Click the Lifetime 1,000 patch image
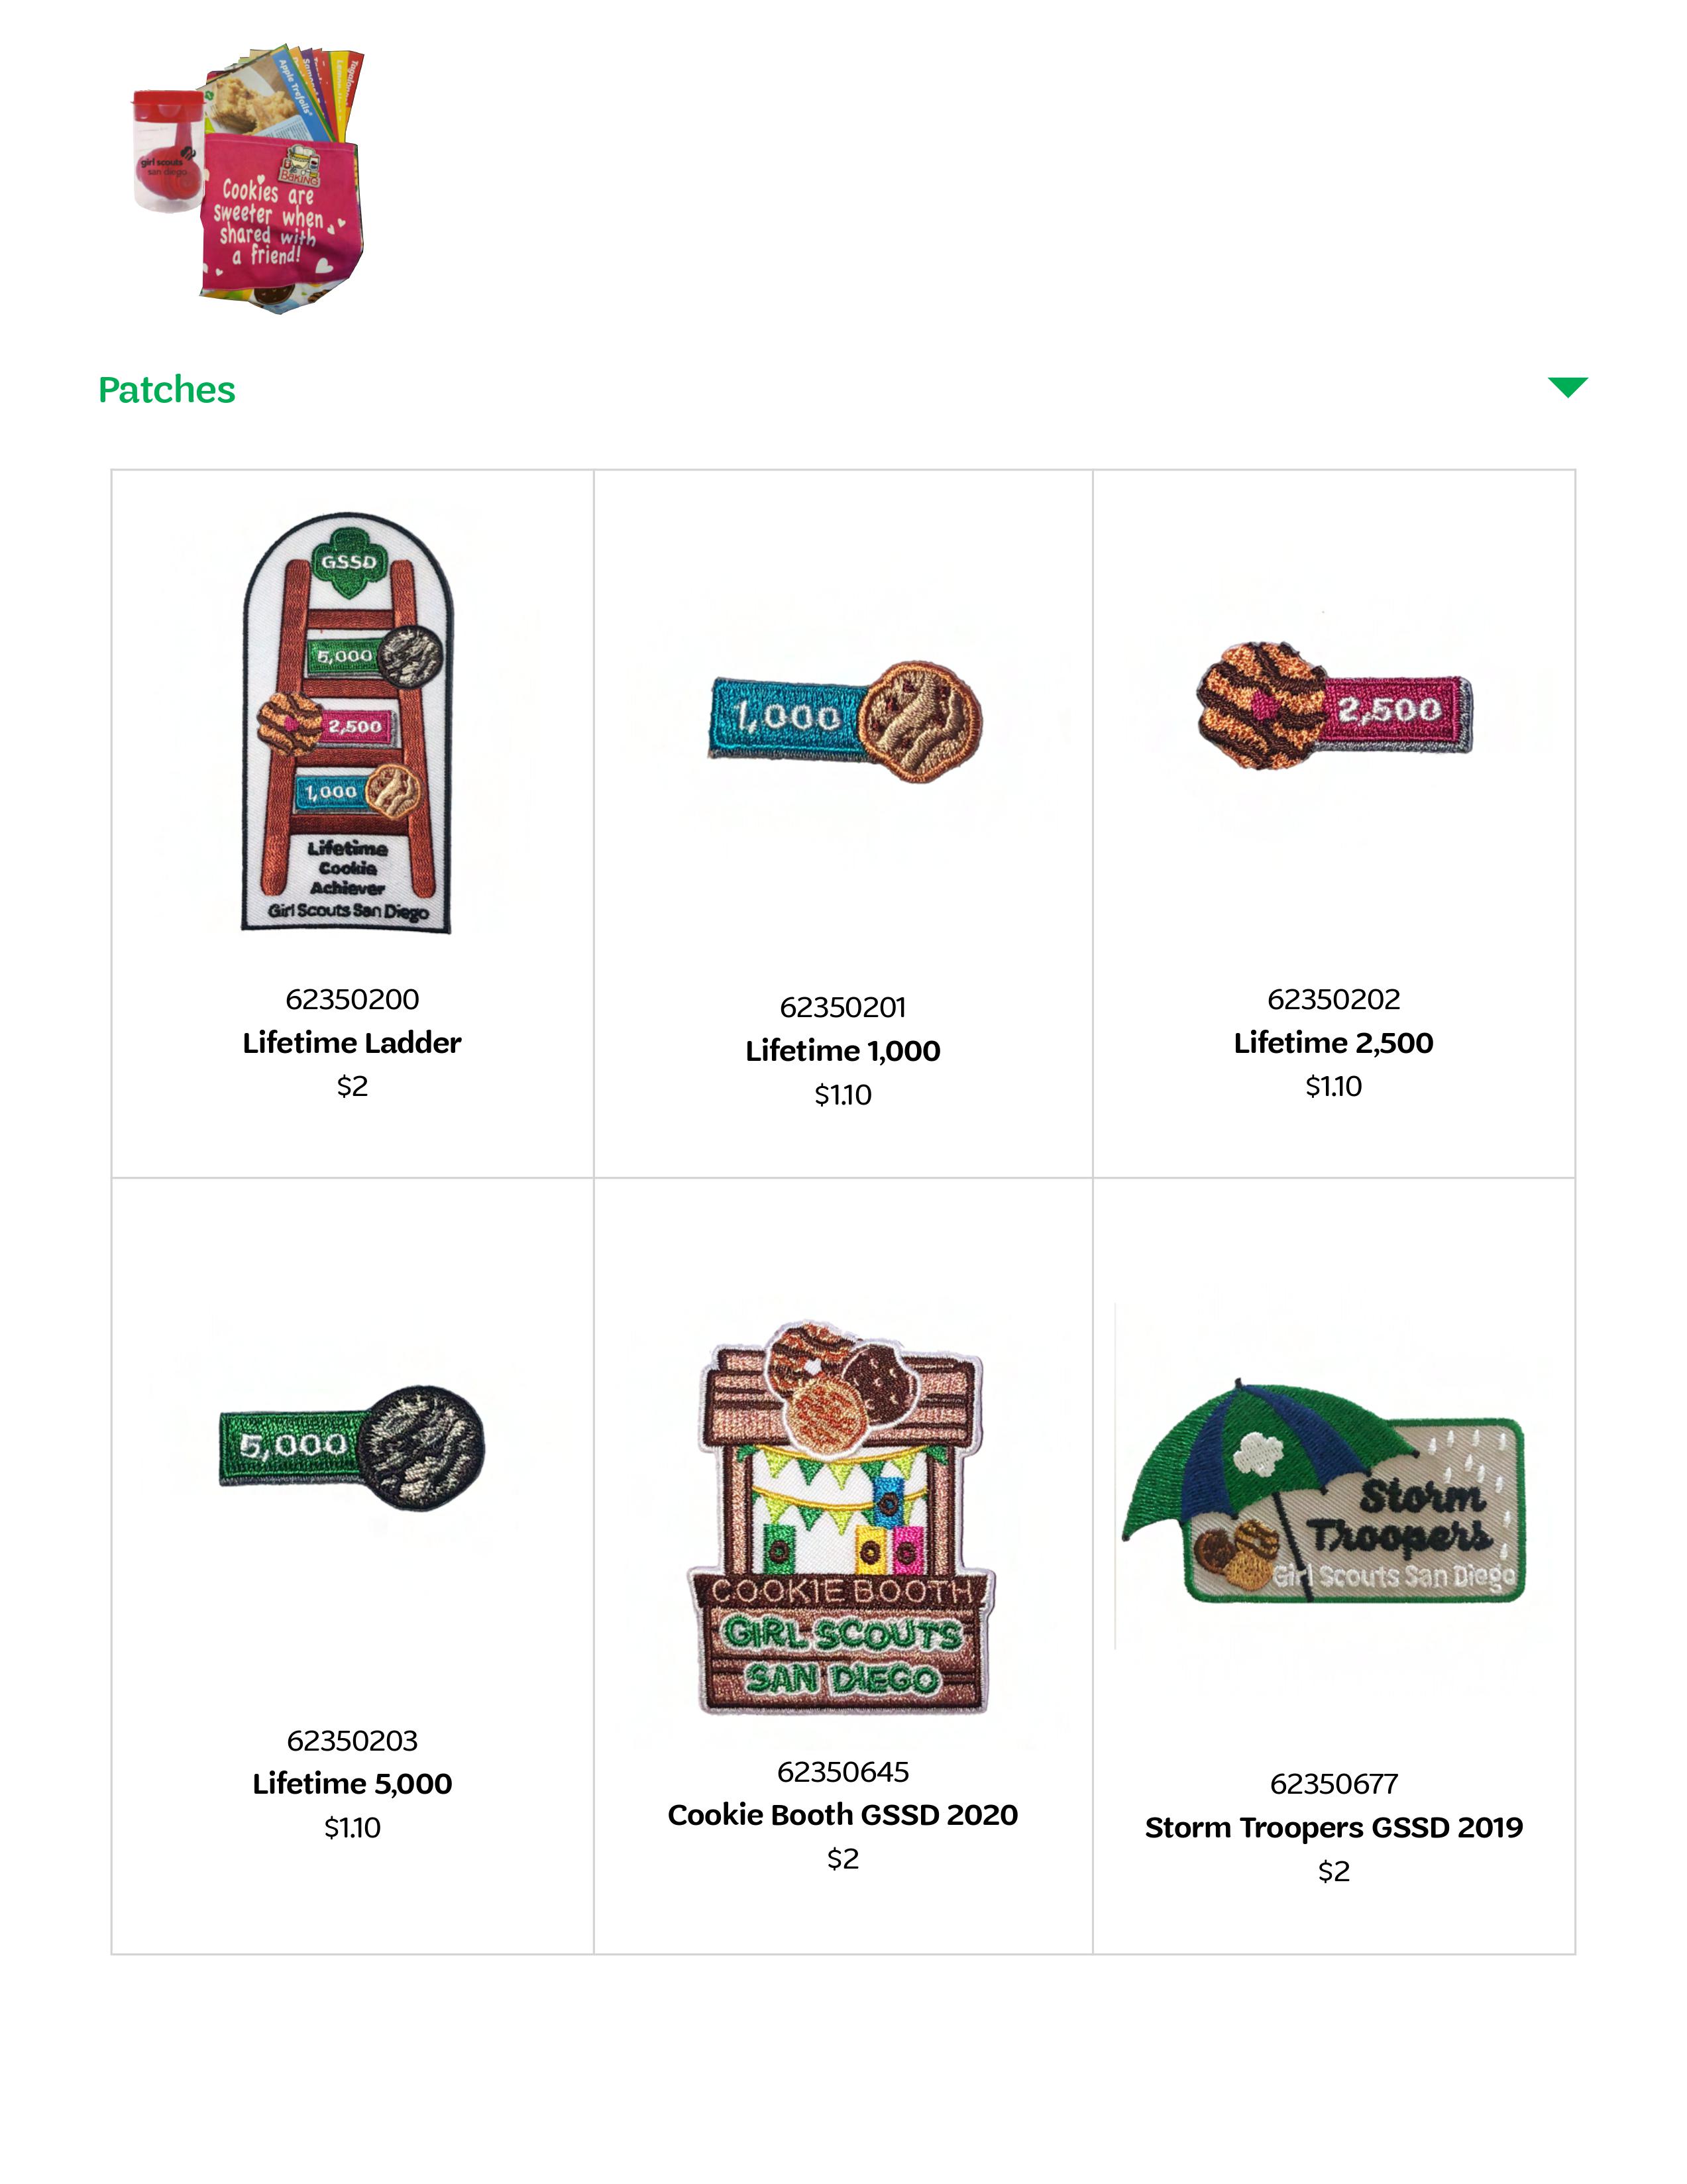The width and height of the screenshot is (1687, 2184). click(846, 721)
